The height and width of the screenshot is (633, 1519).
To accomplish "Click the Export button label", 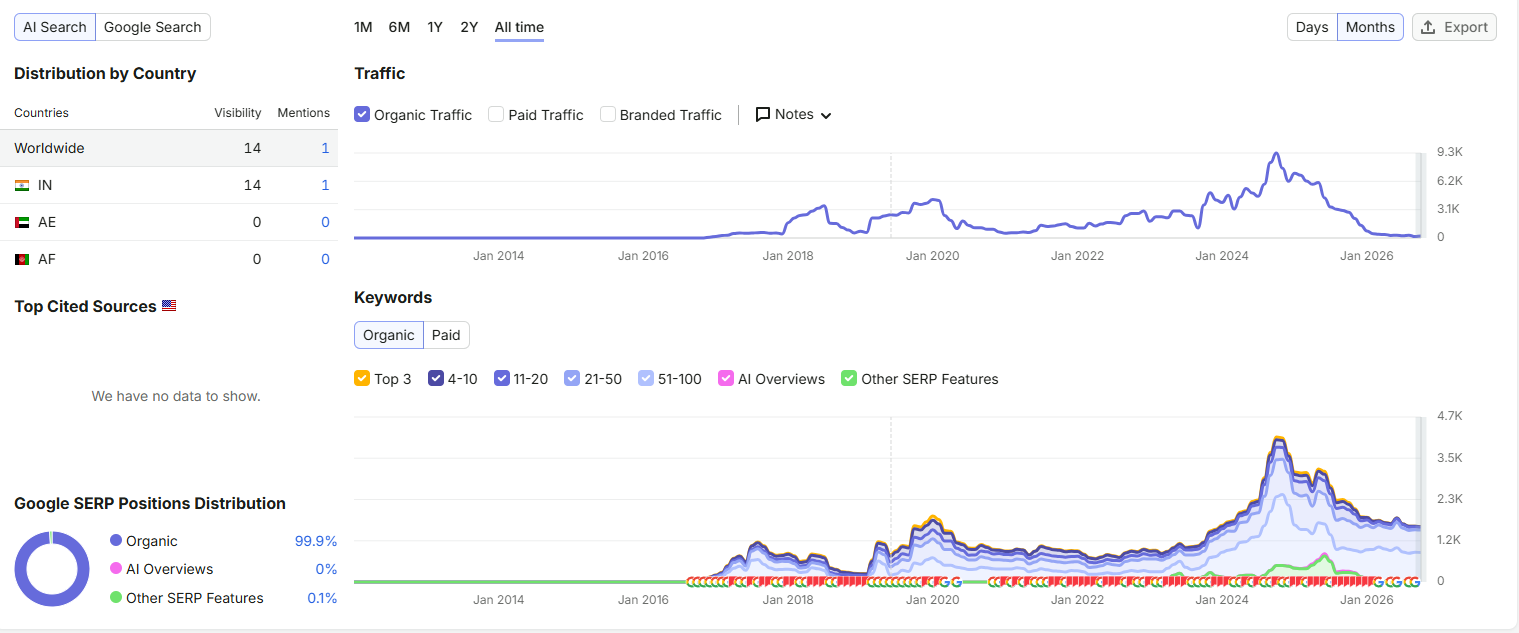I will click(1466, 27).
